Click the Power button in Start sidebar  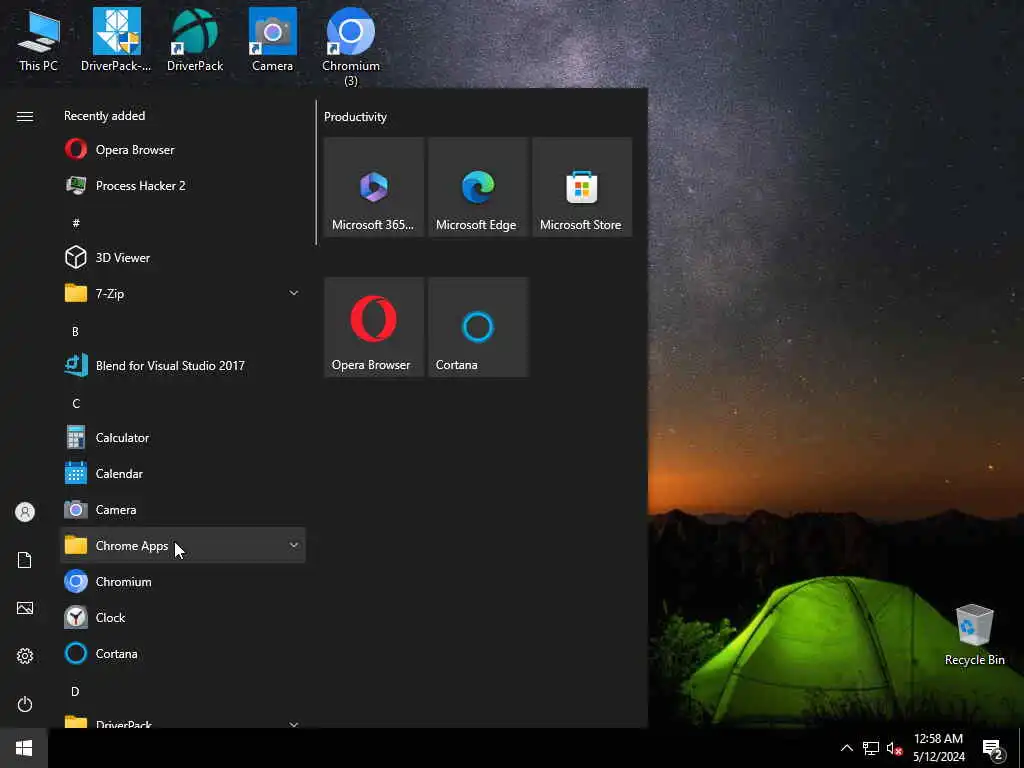coord(25,704)
